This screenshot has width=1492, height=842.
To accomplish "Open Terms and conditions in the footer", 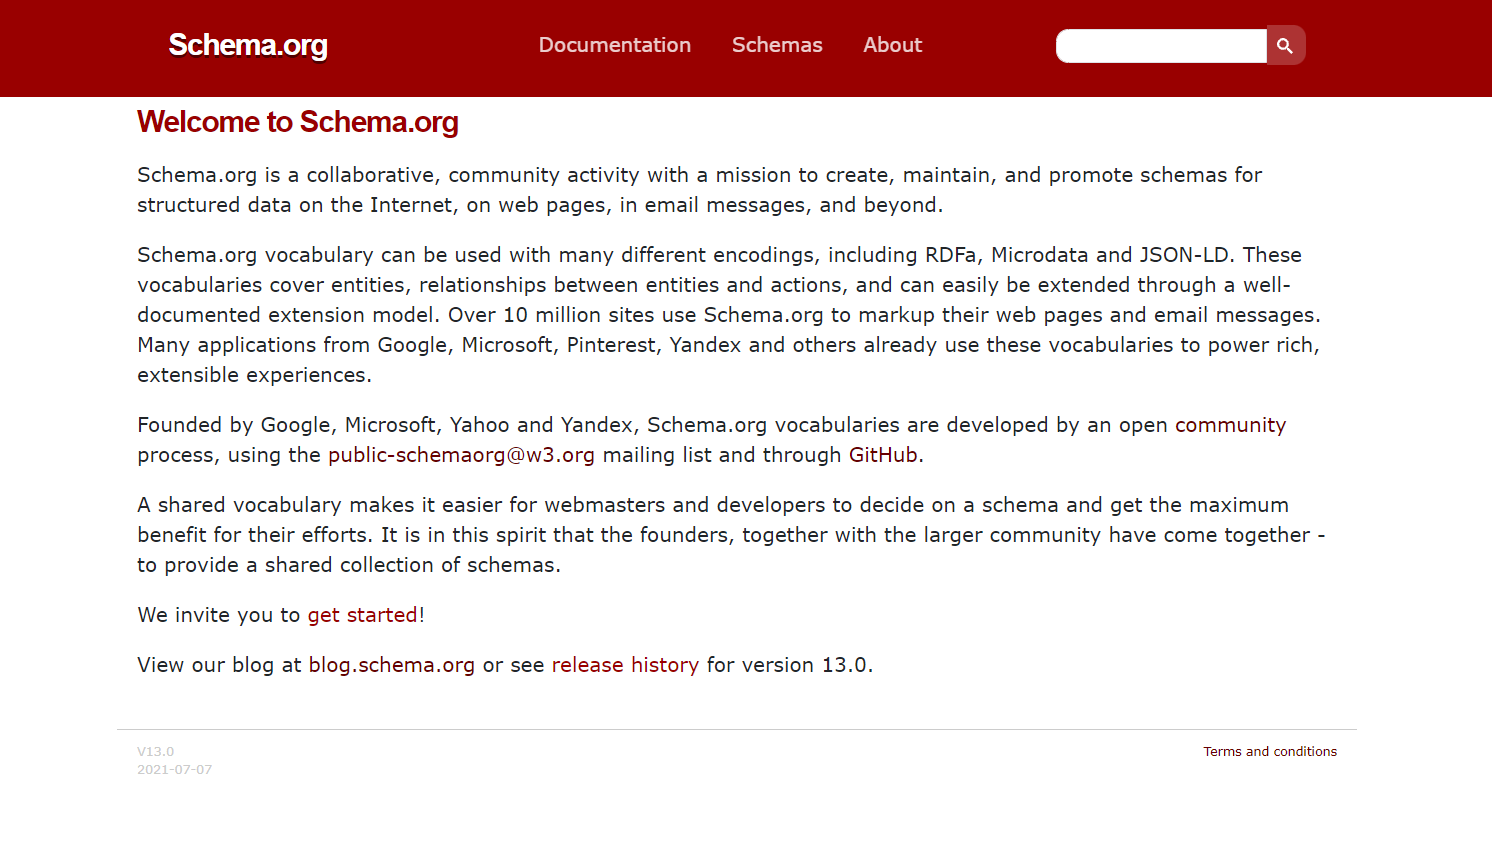I will [x=1270, y=751].
